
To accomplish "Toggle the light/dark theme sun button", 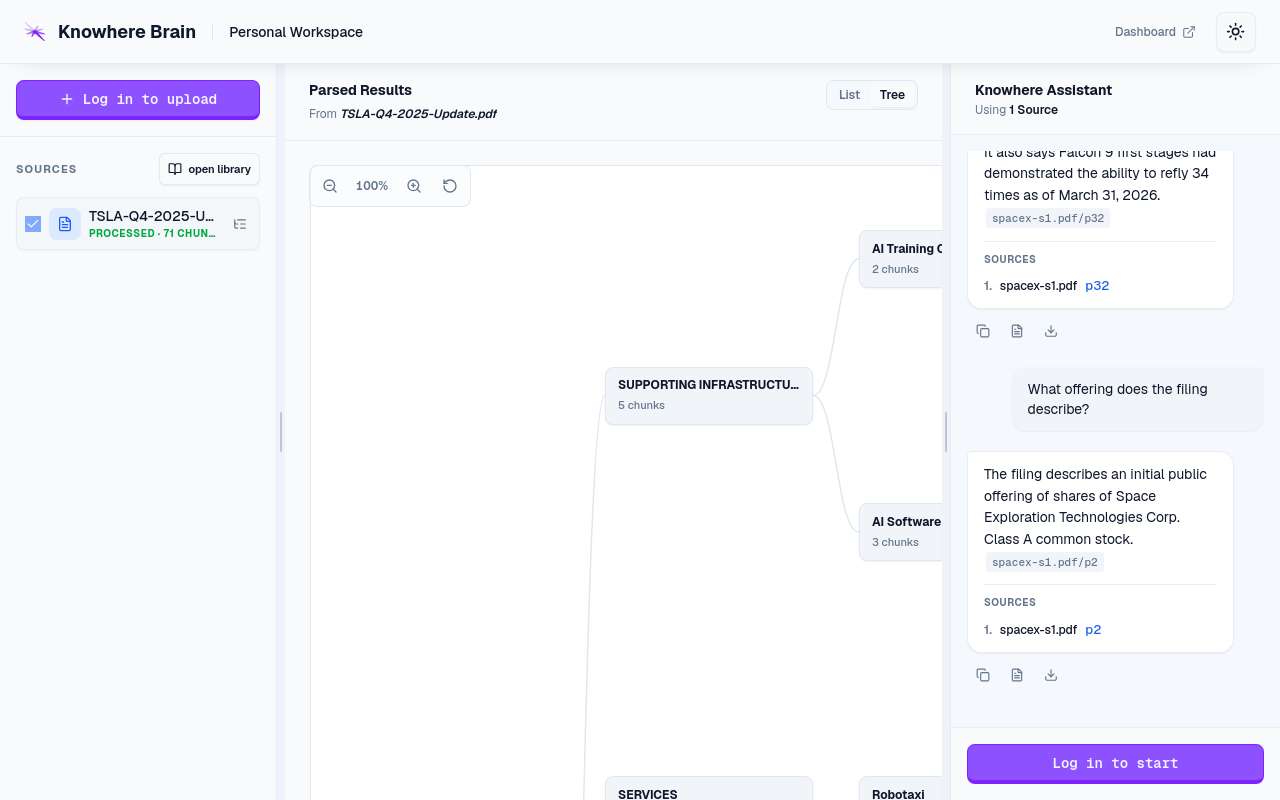I will [x=1236, y=32].
